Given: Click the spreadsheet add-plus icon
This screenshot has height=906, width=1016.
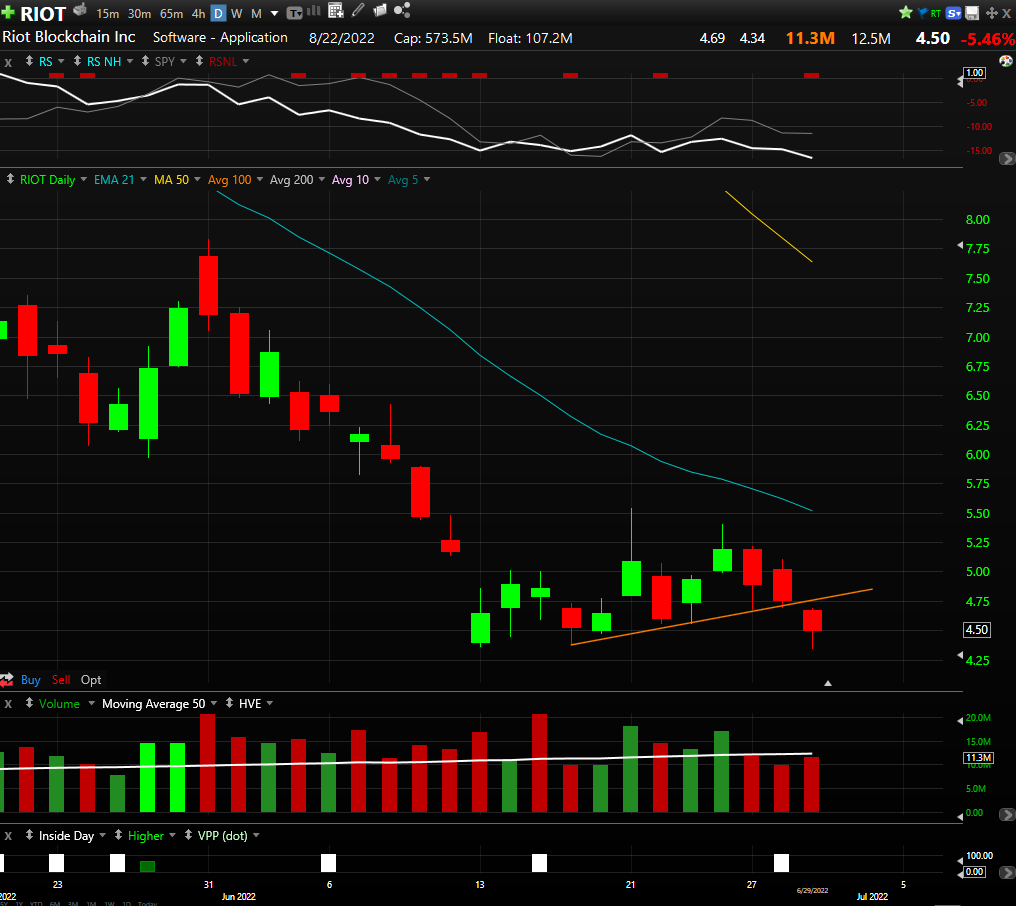Looking at the screenshot, I should 336,10.
